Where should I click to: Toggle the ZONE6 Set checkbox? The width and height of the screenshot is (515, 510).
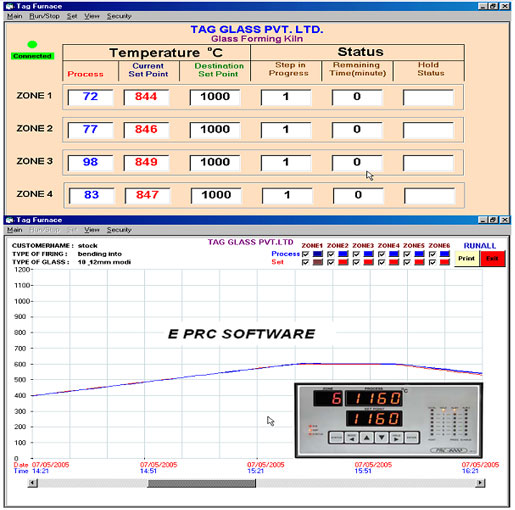432,262
